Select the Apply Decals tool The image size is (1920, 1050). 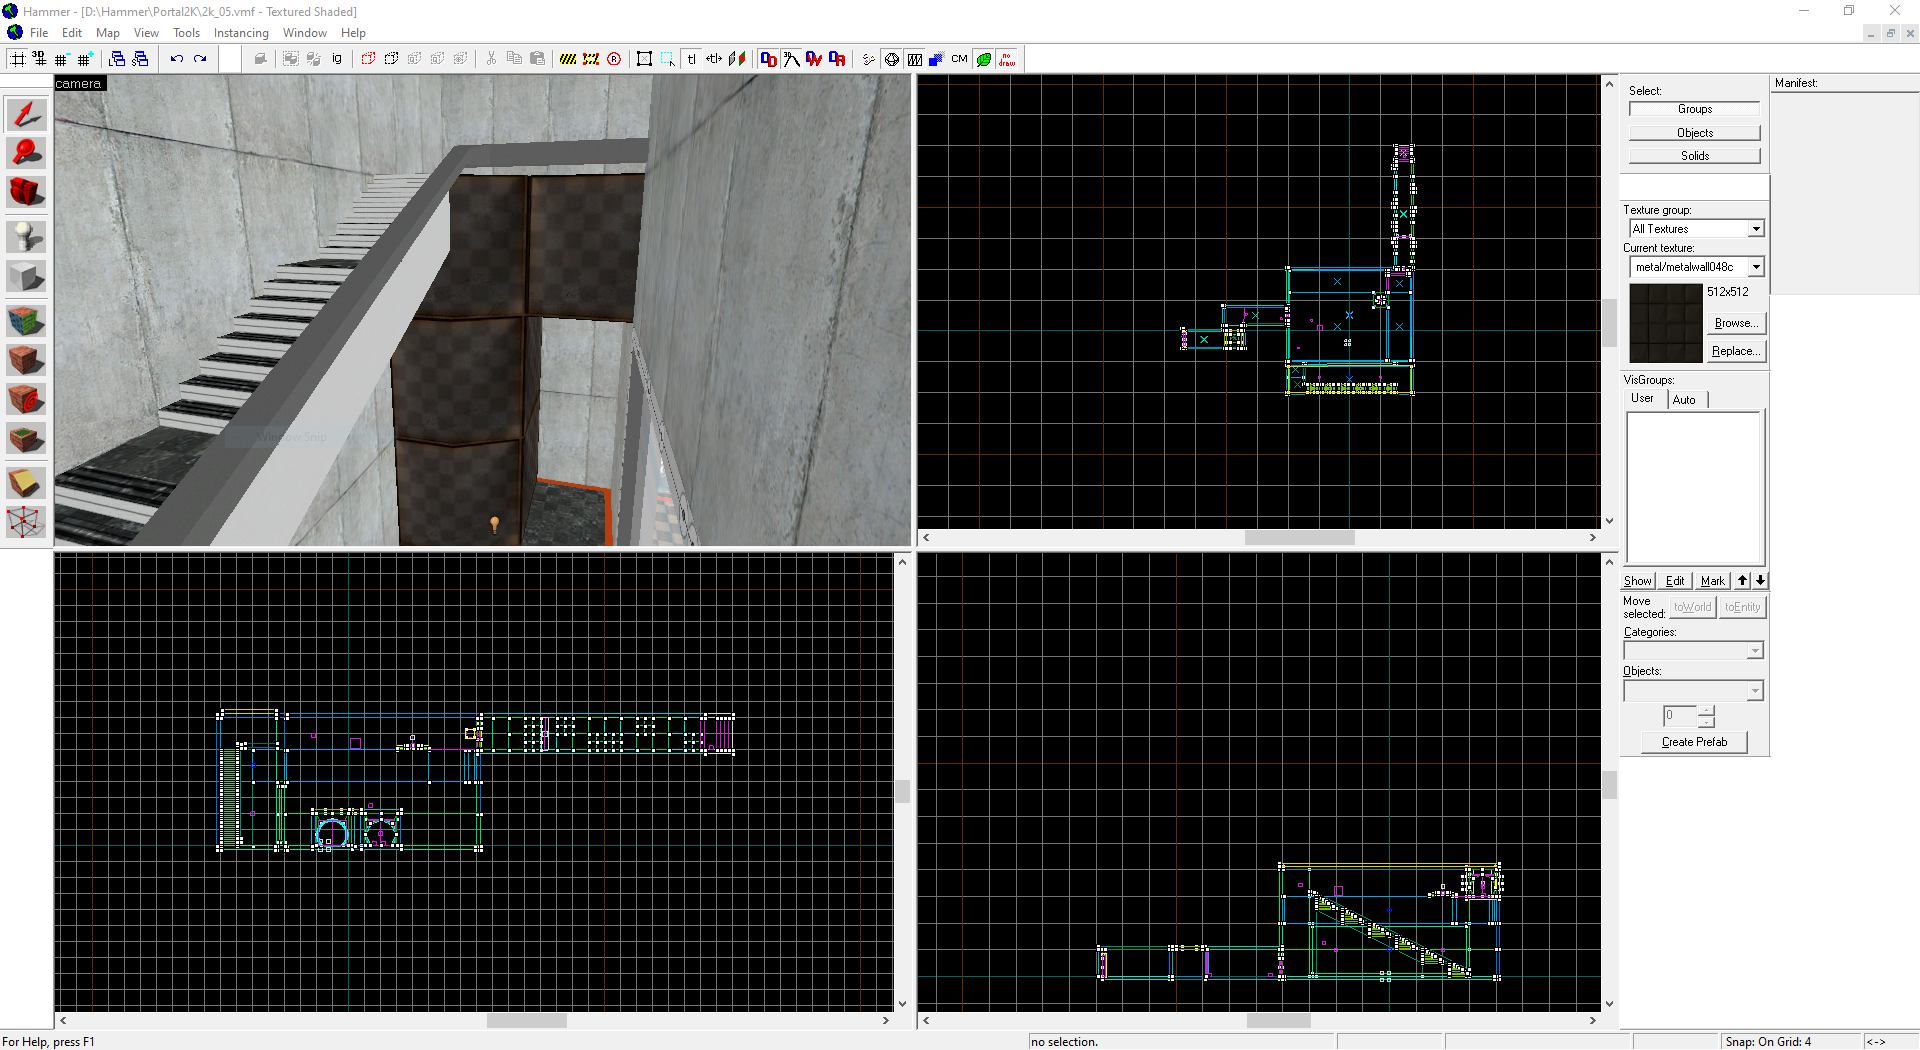(x=26, y=399)
